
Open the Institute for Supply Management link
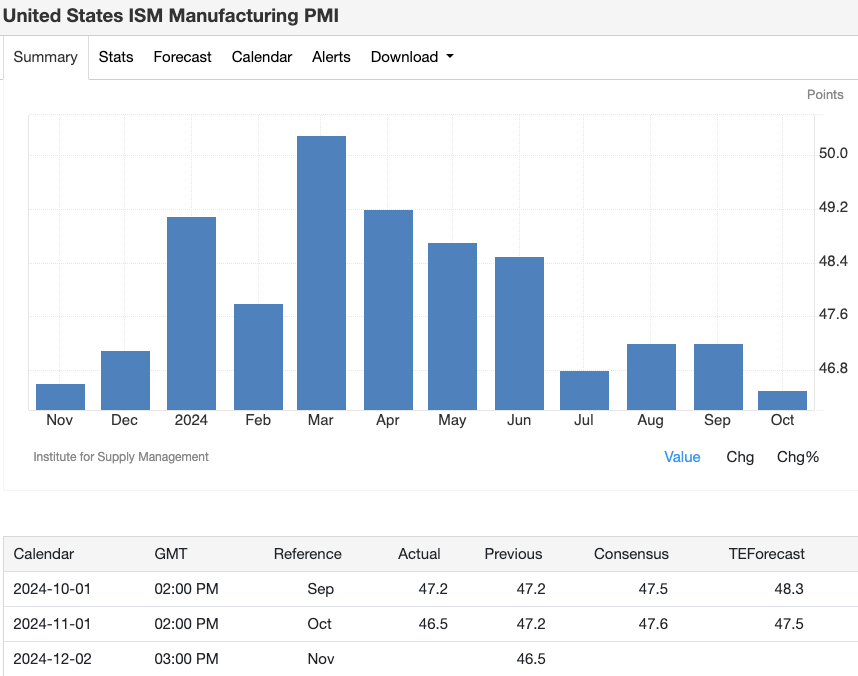coord(120,457)
